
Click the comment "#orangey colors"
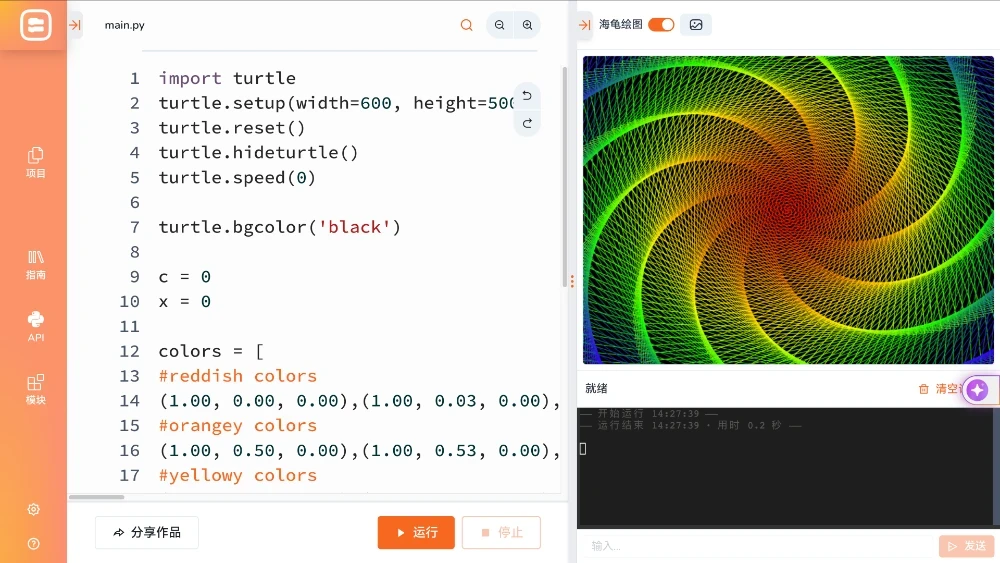coord(237,426)
